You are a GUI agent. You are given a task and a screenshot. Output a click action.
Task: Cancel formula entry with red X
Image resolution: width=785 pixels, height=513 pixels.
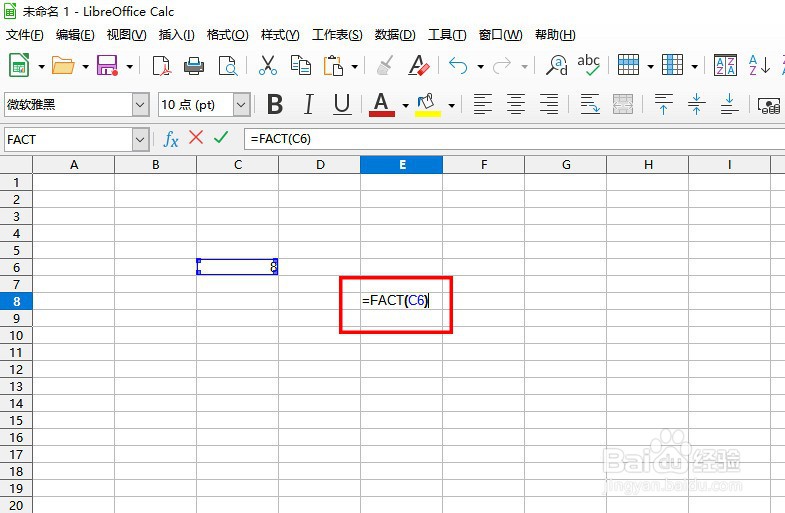click(196, 137)
